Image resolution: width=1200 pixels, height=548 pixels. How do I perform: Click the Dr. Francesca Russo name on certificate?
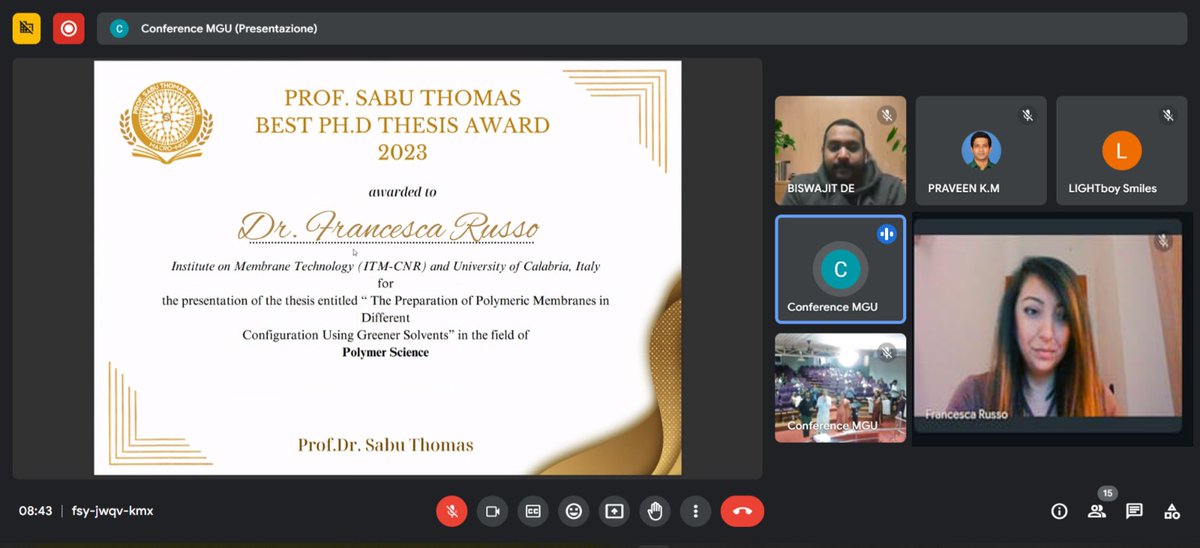[x=388, y=227]
